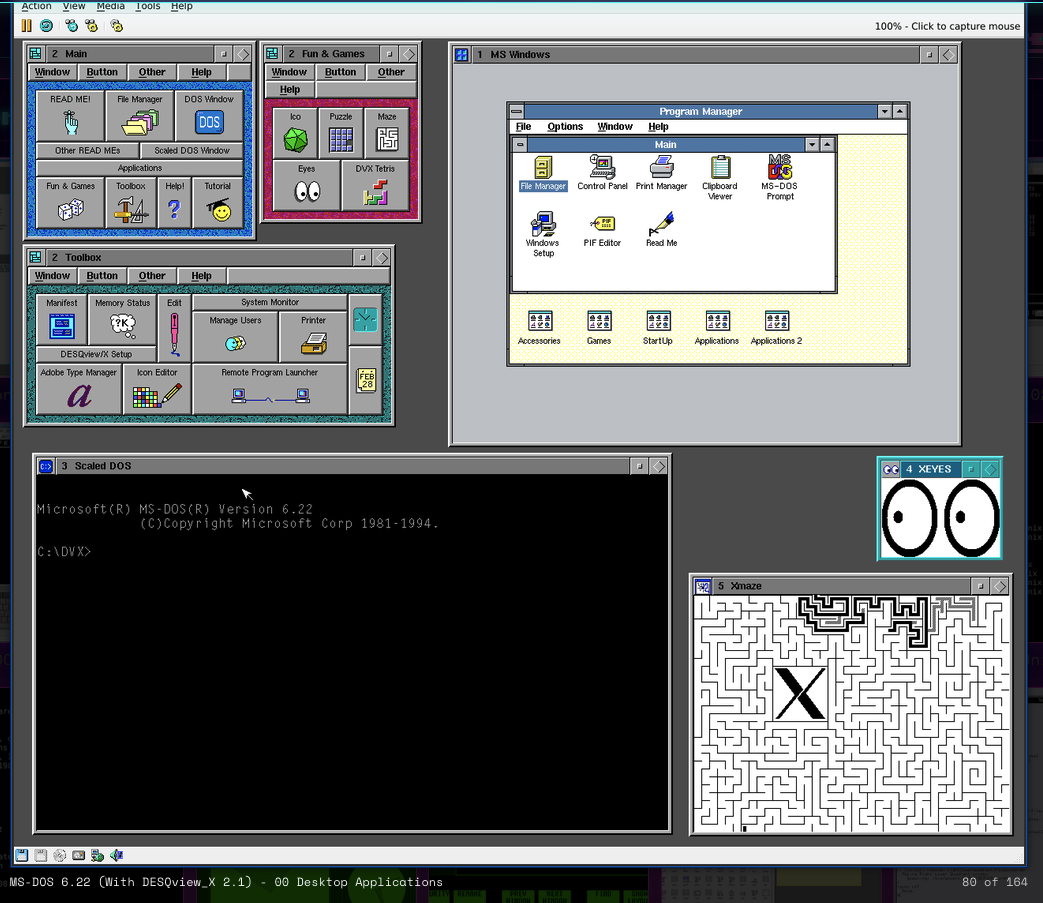The image size is (1043, 903).
Task: Select the Clipboard Viewer icon
Action: click(720, 178)
